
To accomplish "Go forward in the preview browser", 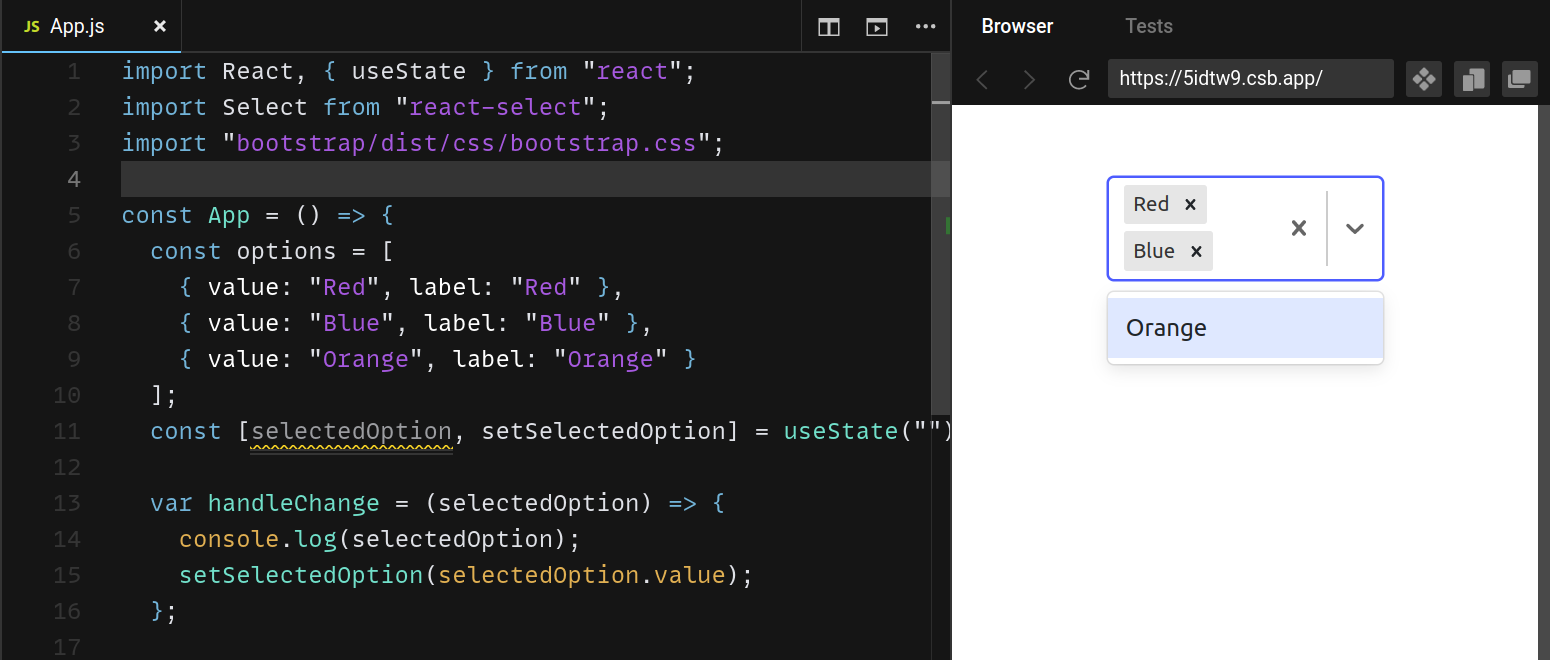I will (1029, 79).
